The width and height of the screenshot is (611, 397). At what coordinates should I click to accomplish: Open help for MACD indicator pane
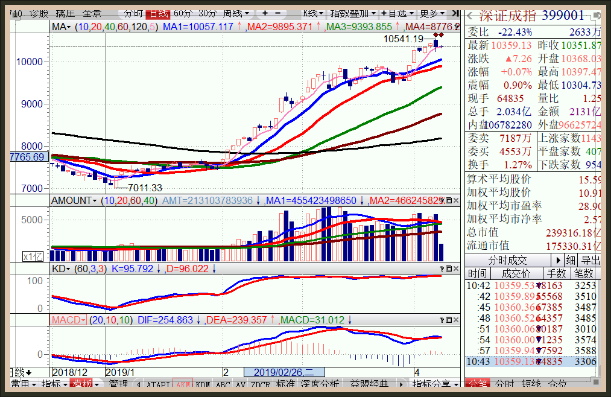click(x=442, y=320)
